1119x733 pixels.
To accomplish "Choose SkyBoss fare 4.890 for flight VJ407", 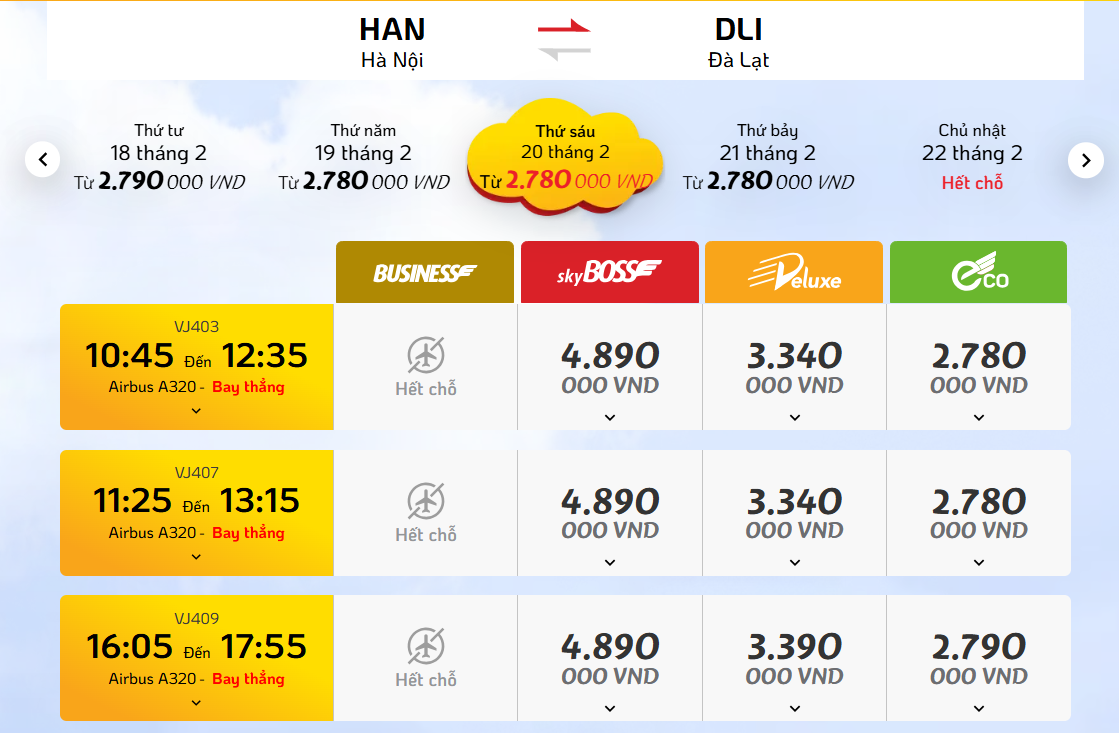I will click(x=610, y=512).
